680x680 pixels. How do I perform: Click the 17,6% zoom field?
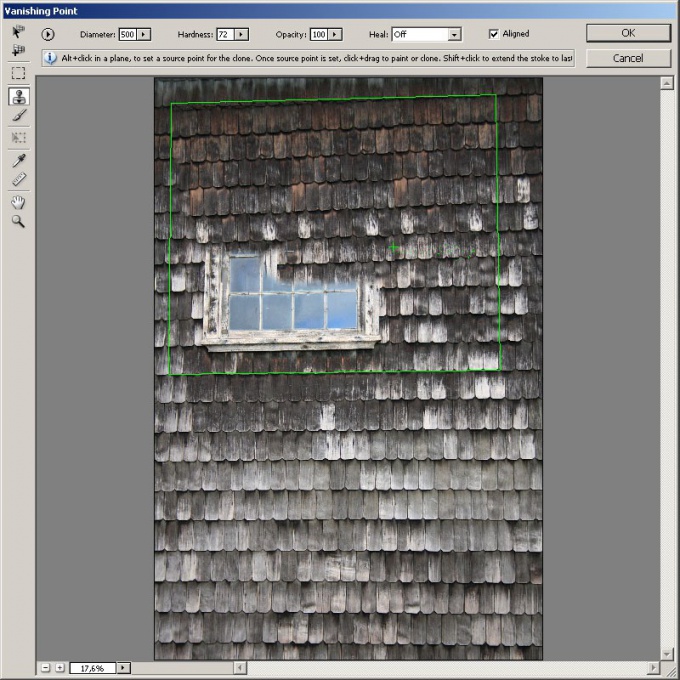click(x=93, y=668)
